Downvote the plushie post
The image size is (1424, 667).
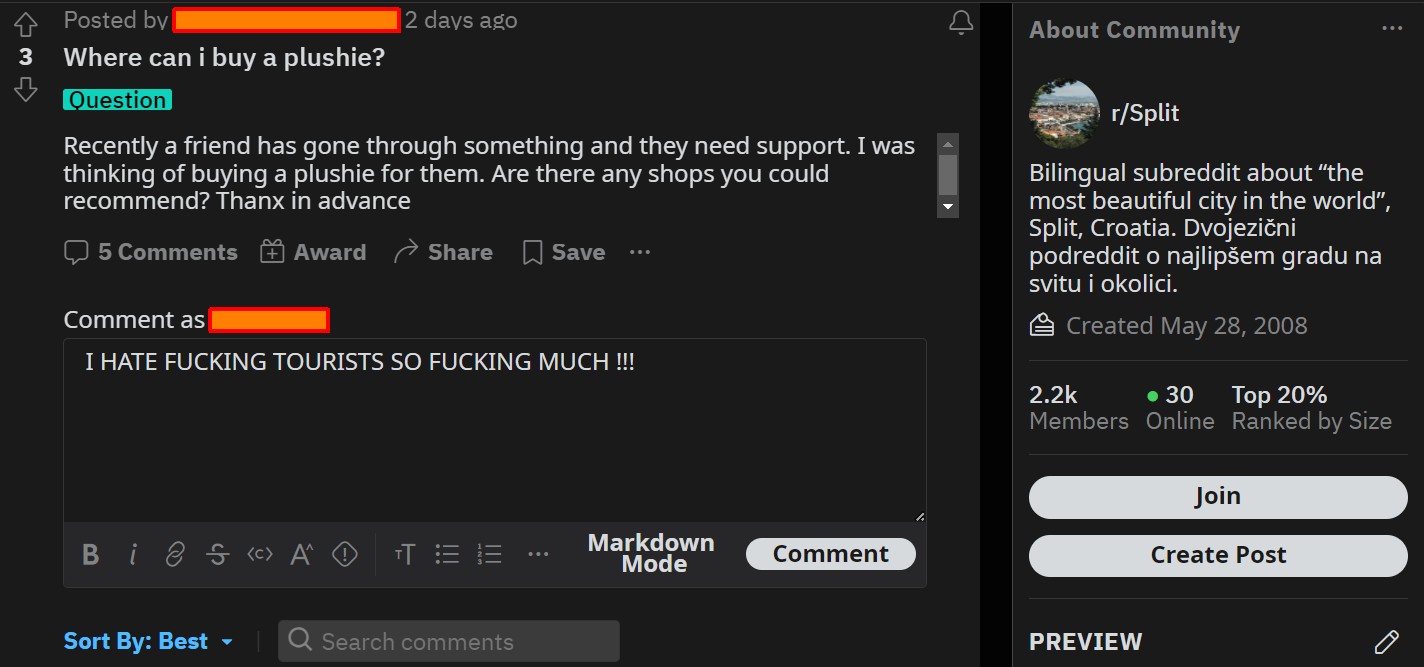tap(26, 89)
